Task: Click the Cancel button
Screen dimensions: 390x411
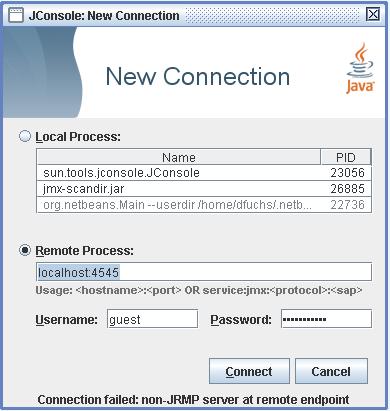Action: pyautogui.click(x=331, y=371)
